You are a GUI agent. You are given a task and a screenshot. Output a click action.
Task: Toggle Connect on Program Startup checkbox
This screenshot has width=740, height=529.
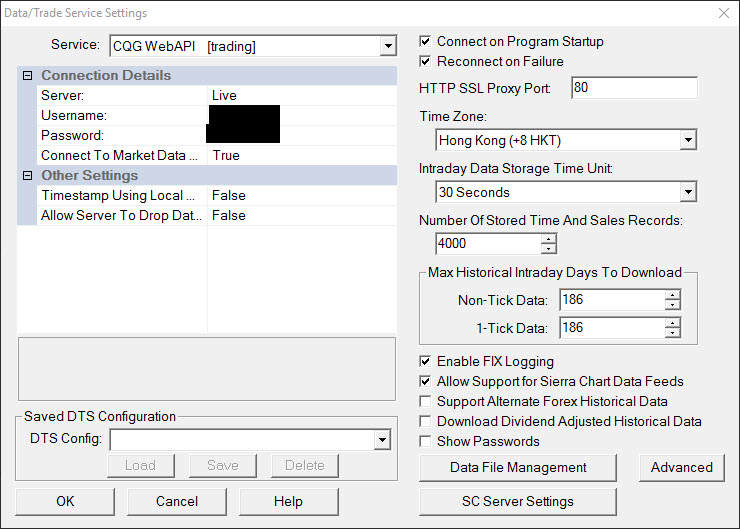[426, 42]
